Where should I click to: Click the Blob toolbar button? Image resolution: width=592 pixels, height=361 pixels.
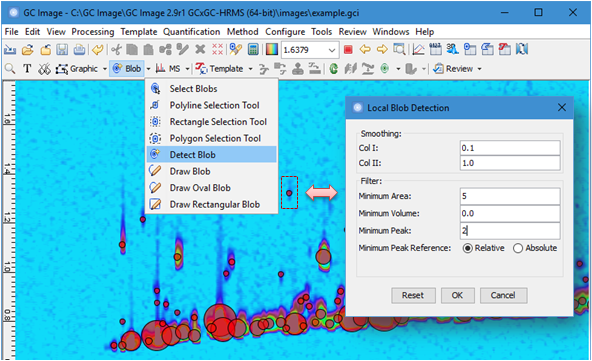[x=127, y=69]
